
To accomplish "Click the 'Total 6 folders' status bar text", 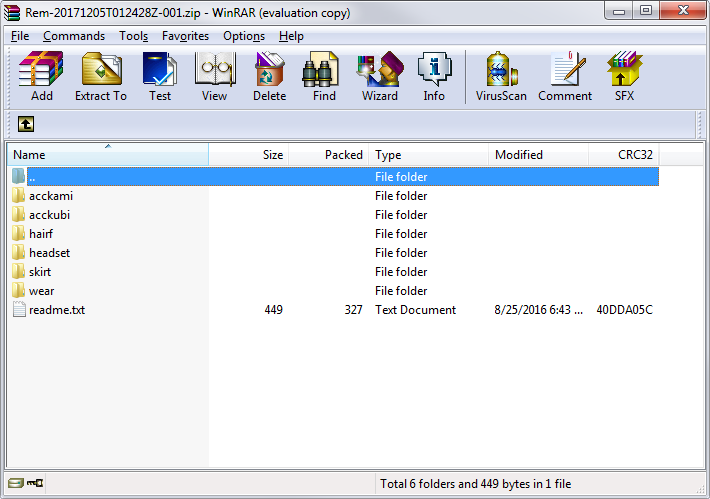I will coord(475,484).
